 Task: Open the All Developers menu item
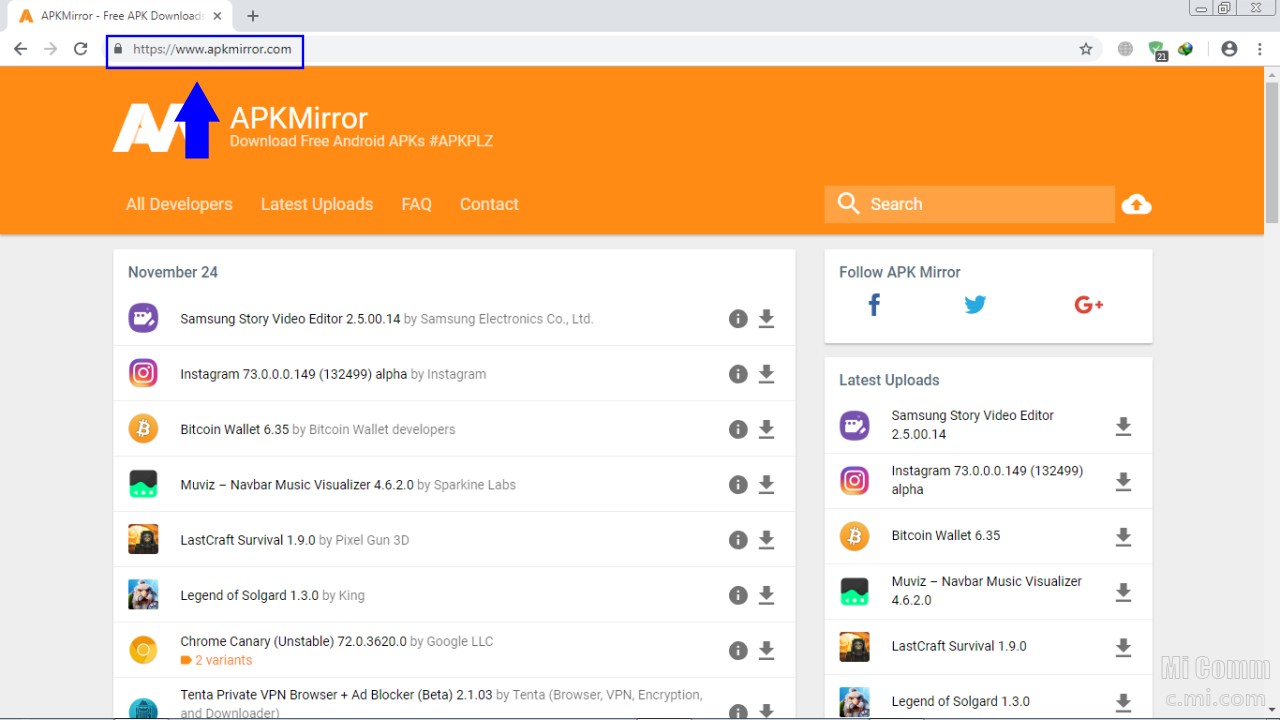tap(179, 204)
